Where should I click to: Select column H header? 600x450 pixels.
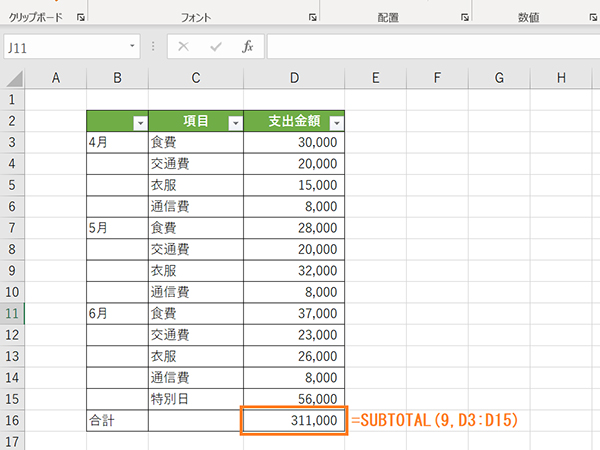click(561, 78)
